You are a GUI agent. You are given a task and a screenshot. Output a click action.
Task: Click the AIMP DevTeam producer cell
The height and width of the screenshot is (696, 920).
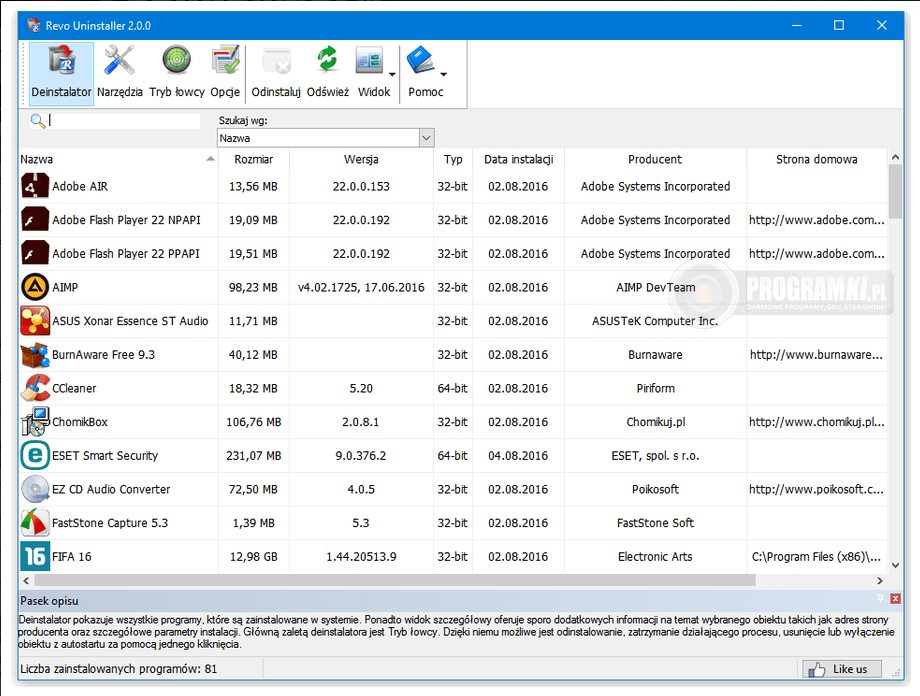(x=655, y=288)
